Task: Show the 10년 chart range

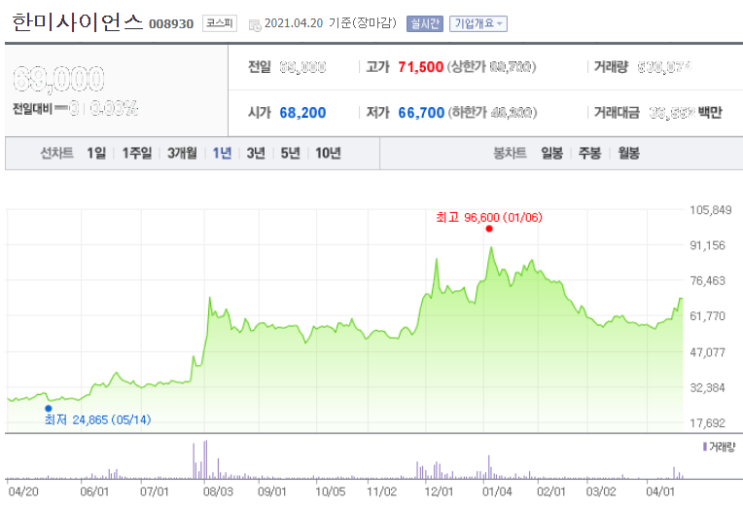Action: pos(328,153)
